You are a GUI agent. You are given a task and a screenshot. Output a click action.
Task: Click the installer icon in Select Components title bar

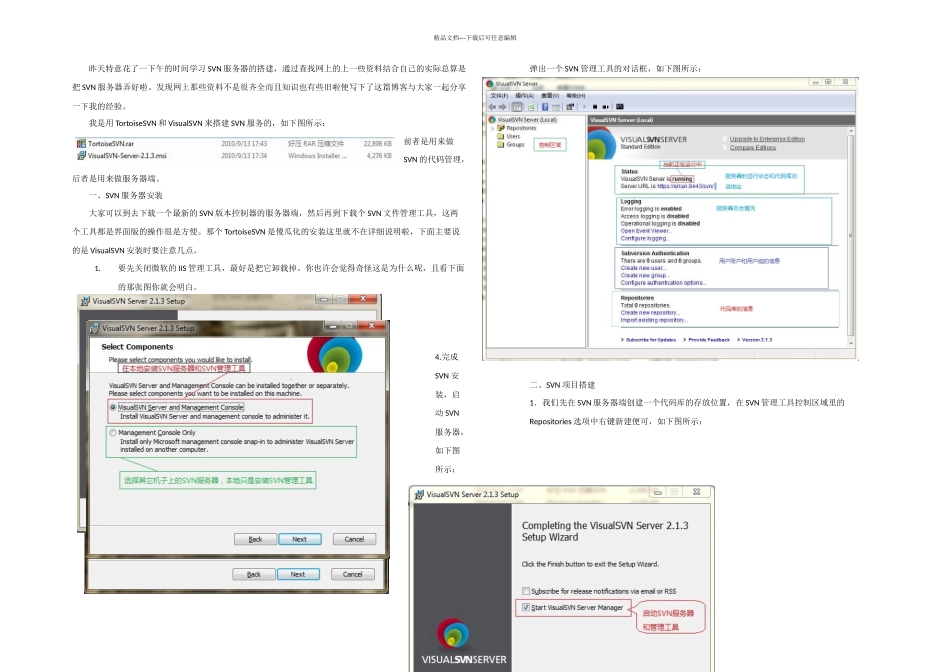pos(94,328)
